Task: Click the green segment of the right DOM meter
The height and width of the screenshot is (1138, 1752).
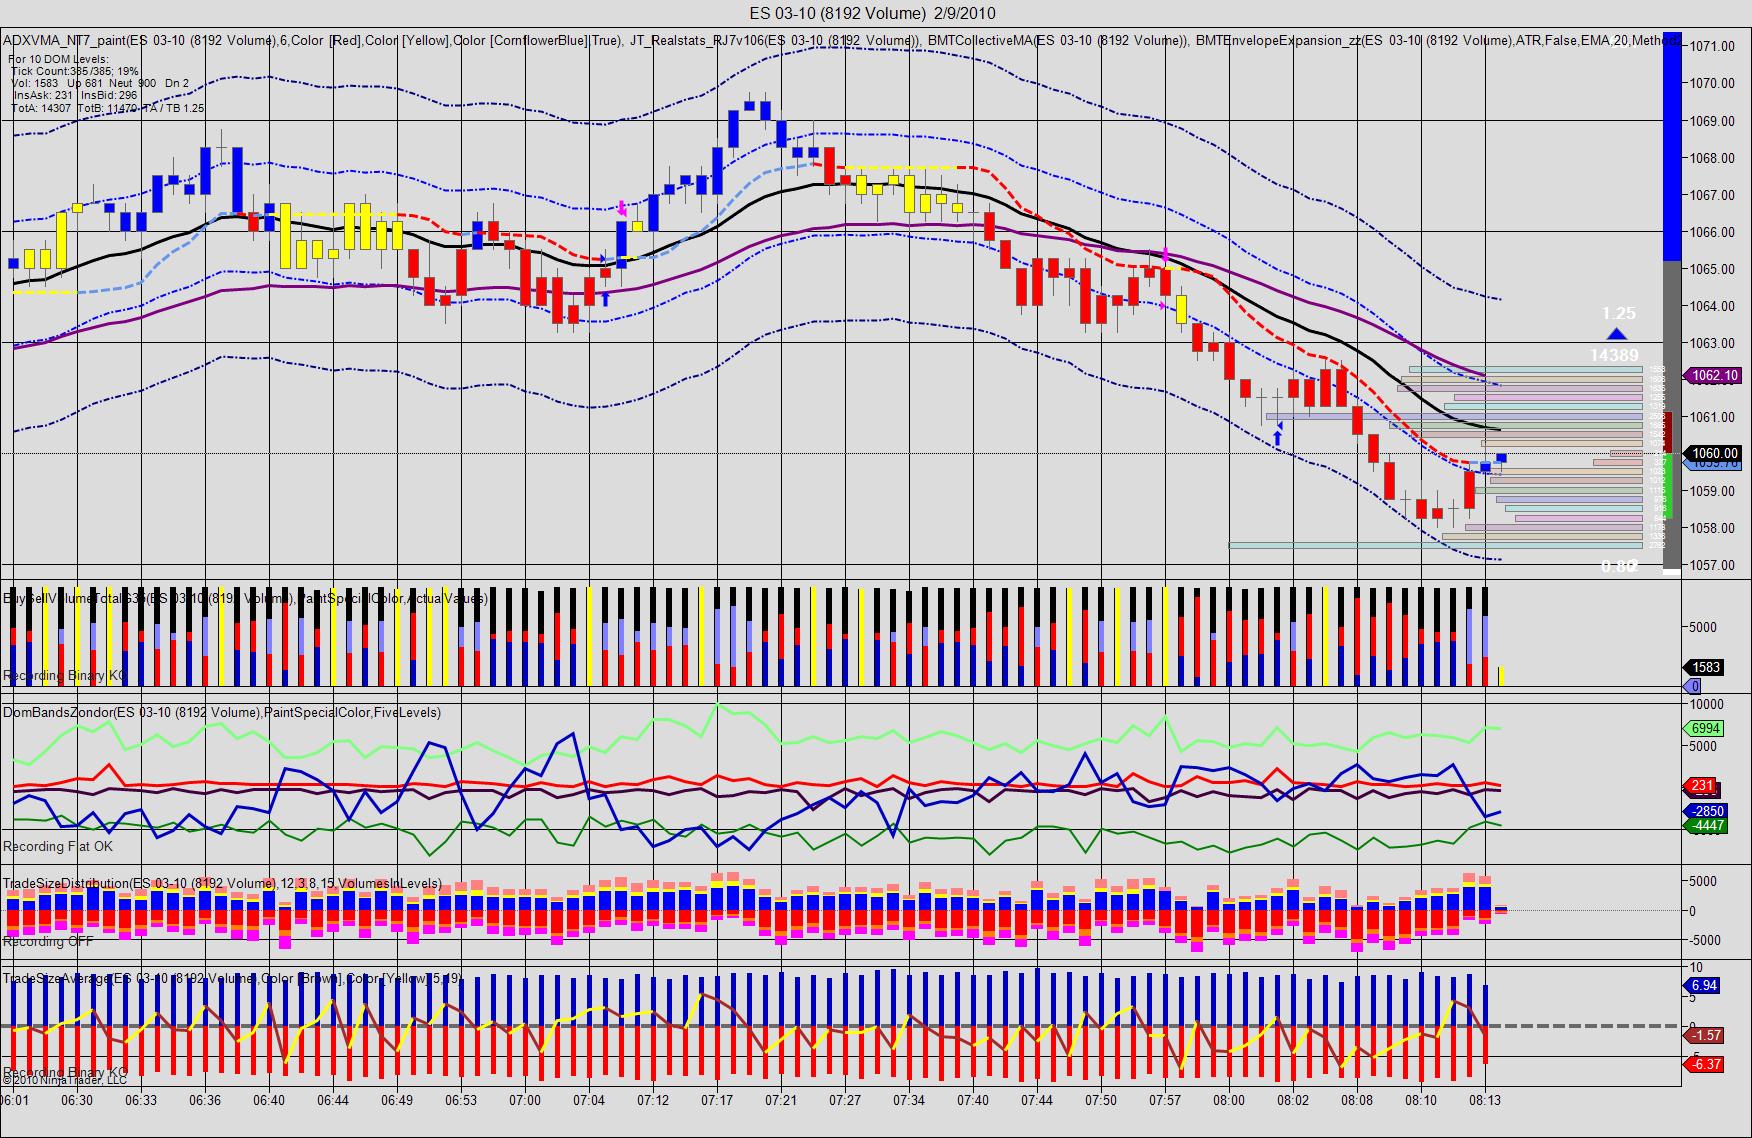Action: click(x=1669, y=485)
